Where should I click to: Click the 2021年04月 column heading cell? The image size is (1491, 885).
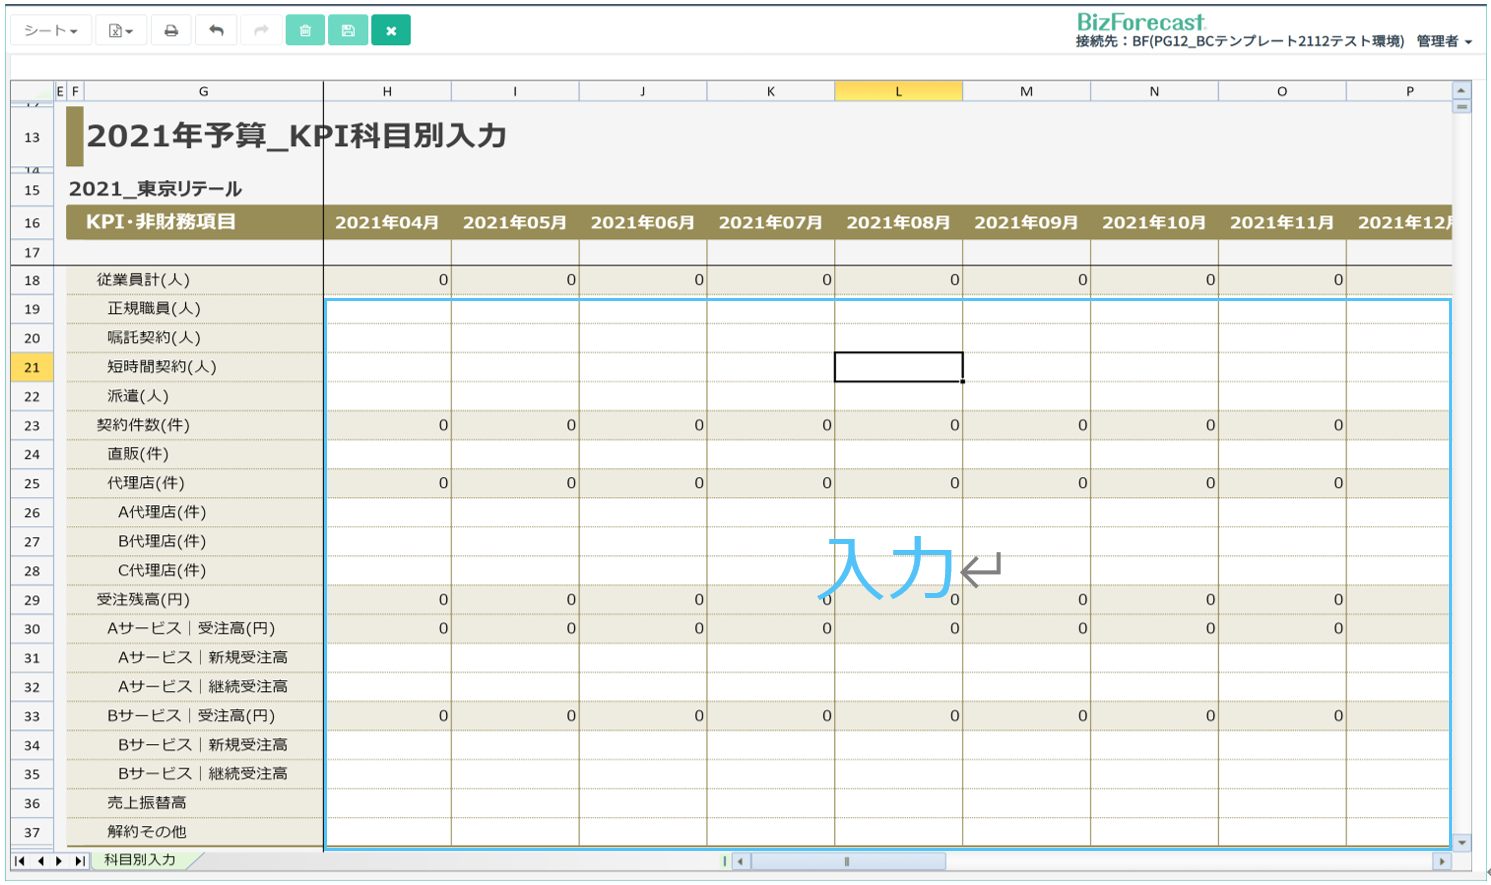click(x=387, y=223)
